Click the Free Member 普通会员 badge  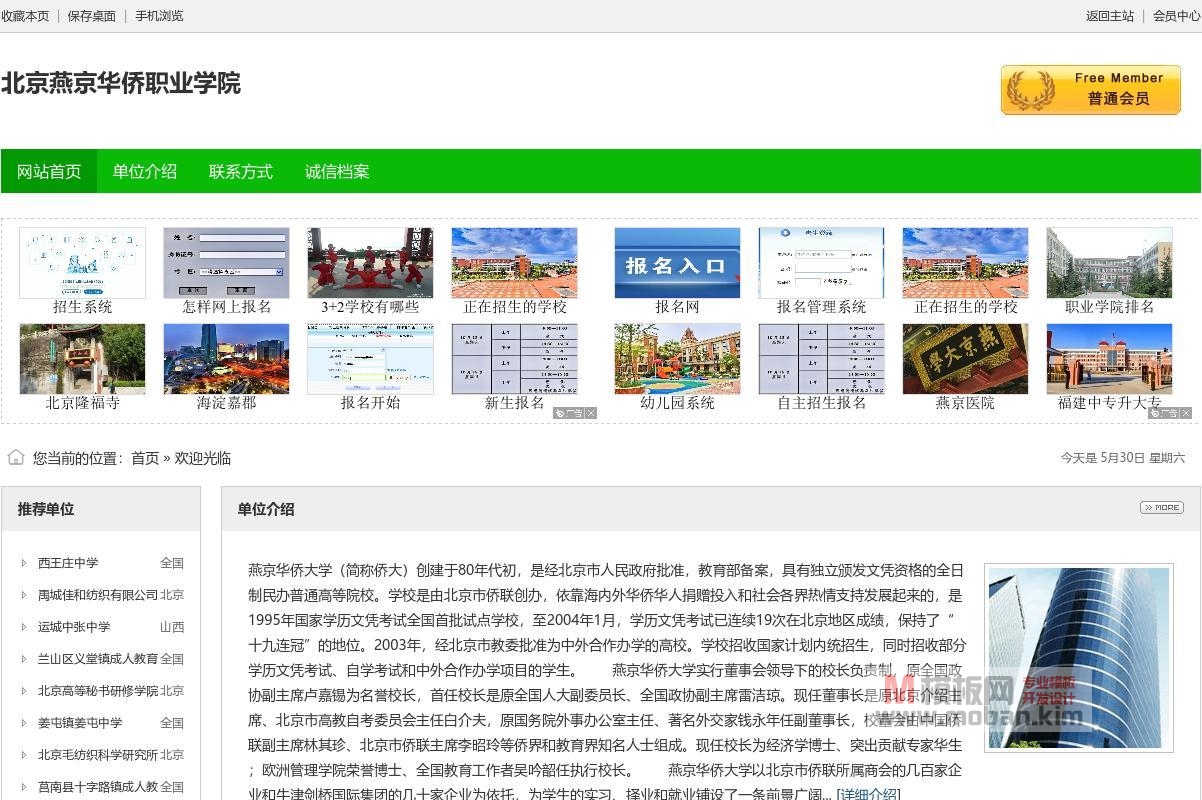pos(1091,90)
